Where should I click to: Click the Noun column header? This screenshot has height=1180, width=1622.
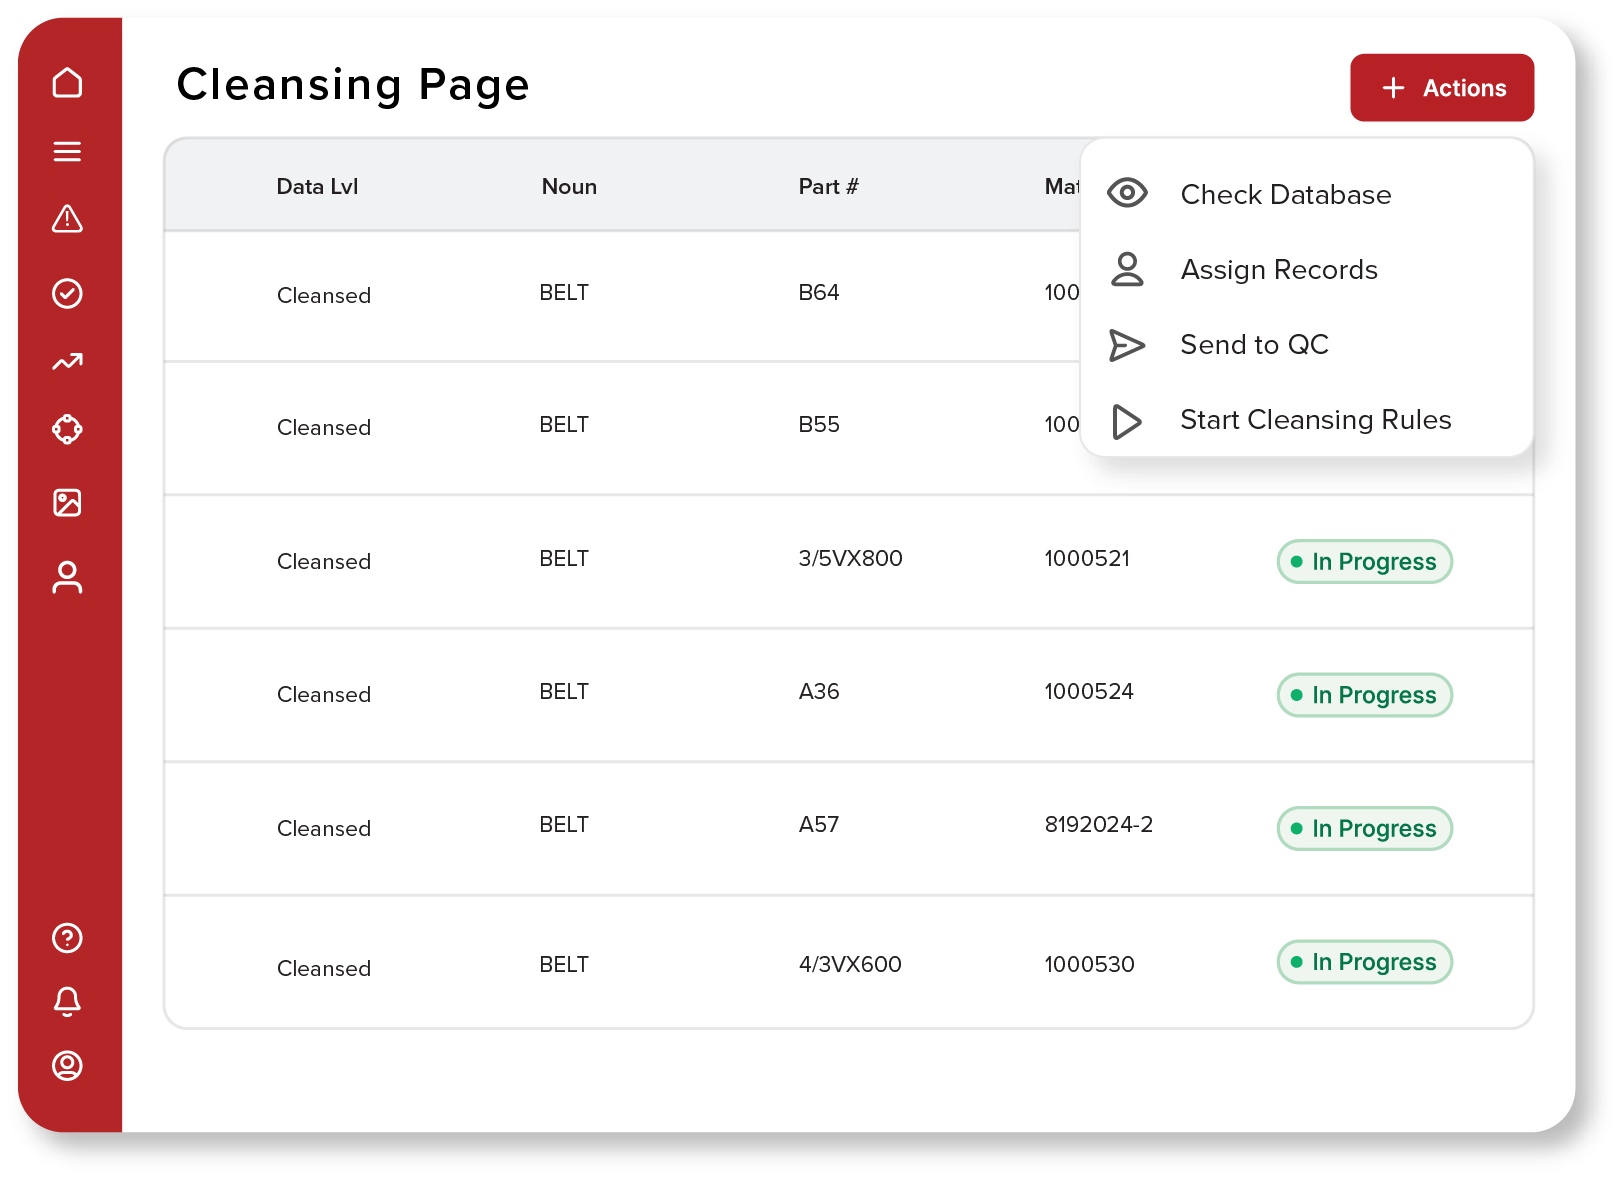(569, 187)
